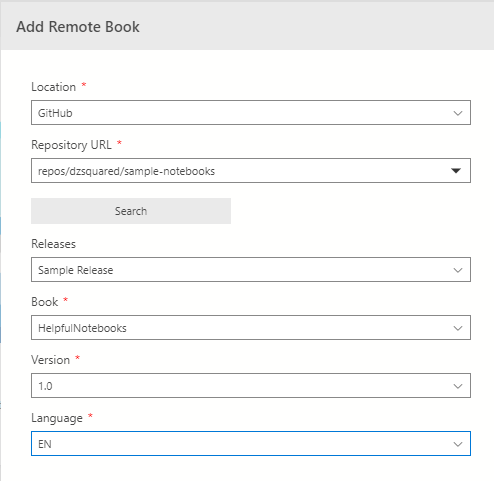
Task: Click the Add Remote Book dialog title
Action: coord(78,27)
